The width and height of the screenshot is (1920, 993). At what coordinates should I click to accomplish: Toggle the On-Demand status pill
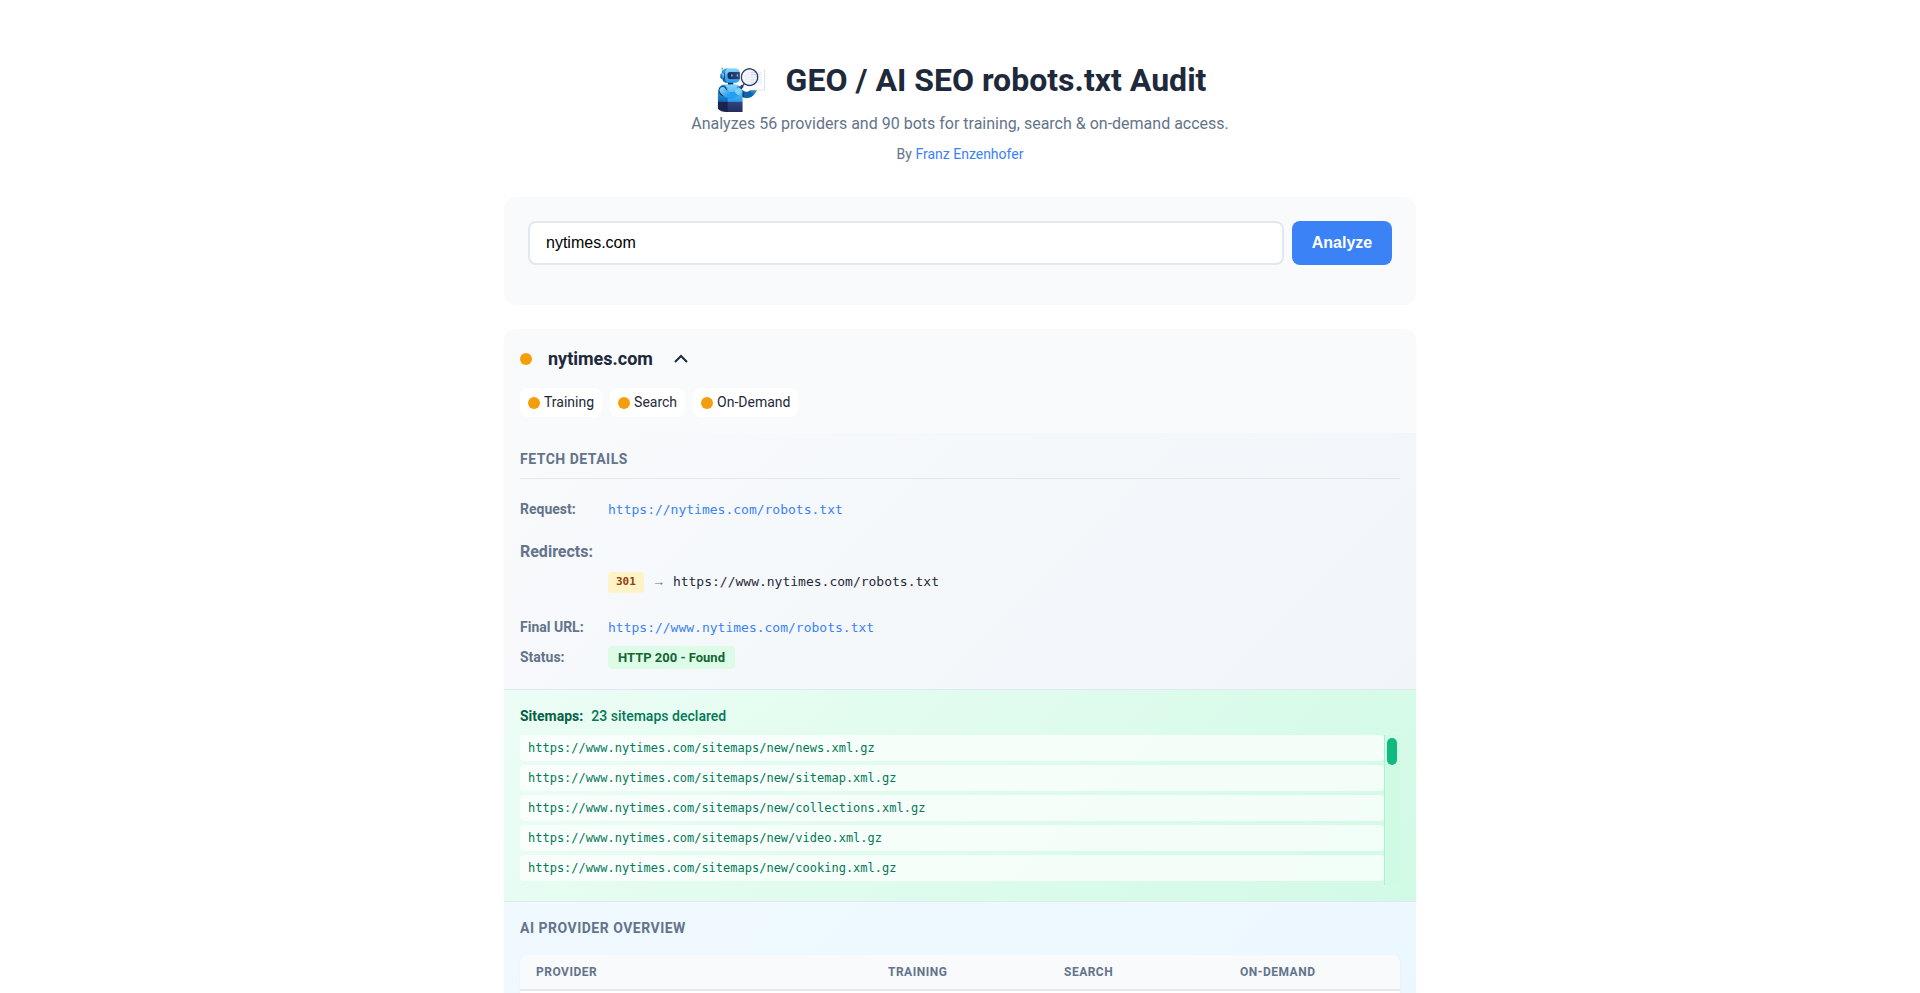(x=745, y=402)
